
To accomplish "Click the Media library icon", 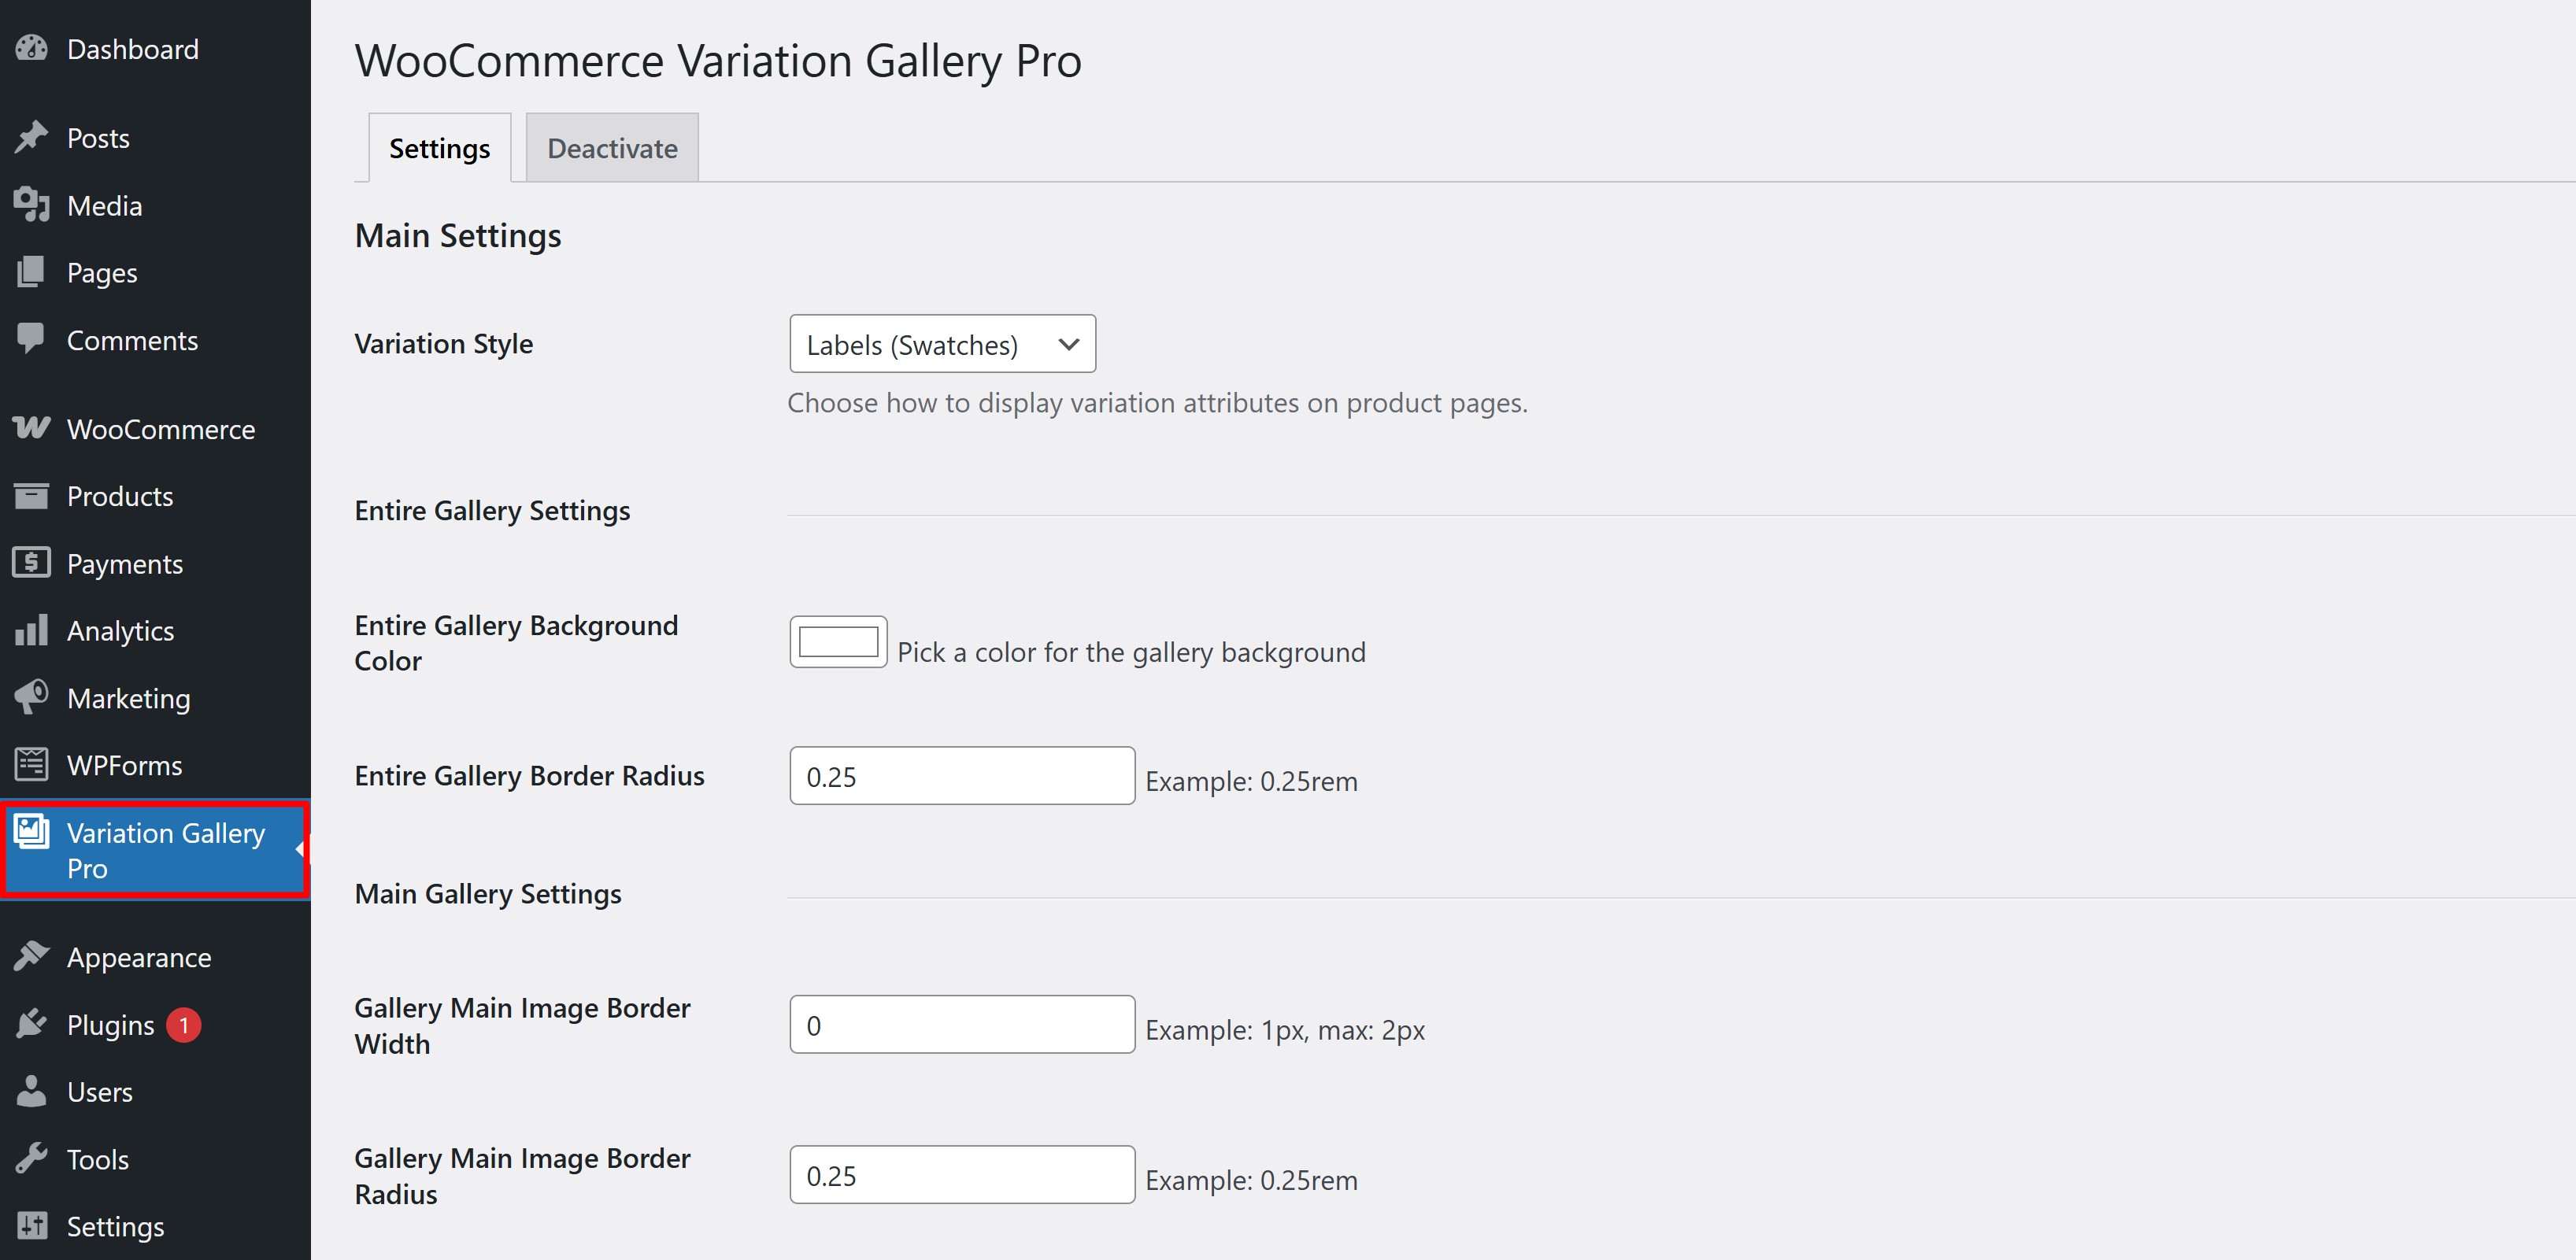I will 32,205.
